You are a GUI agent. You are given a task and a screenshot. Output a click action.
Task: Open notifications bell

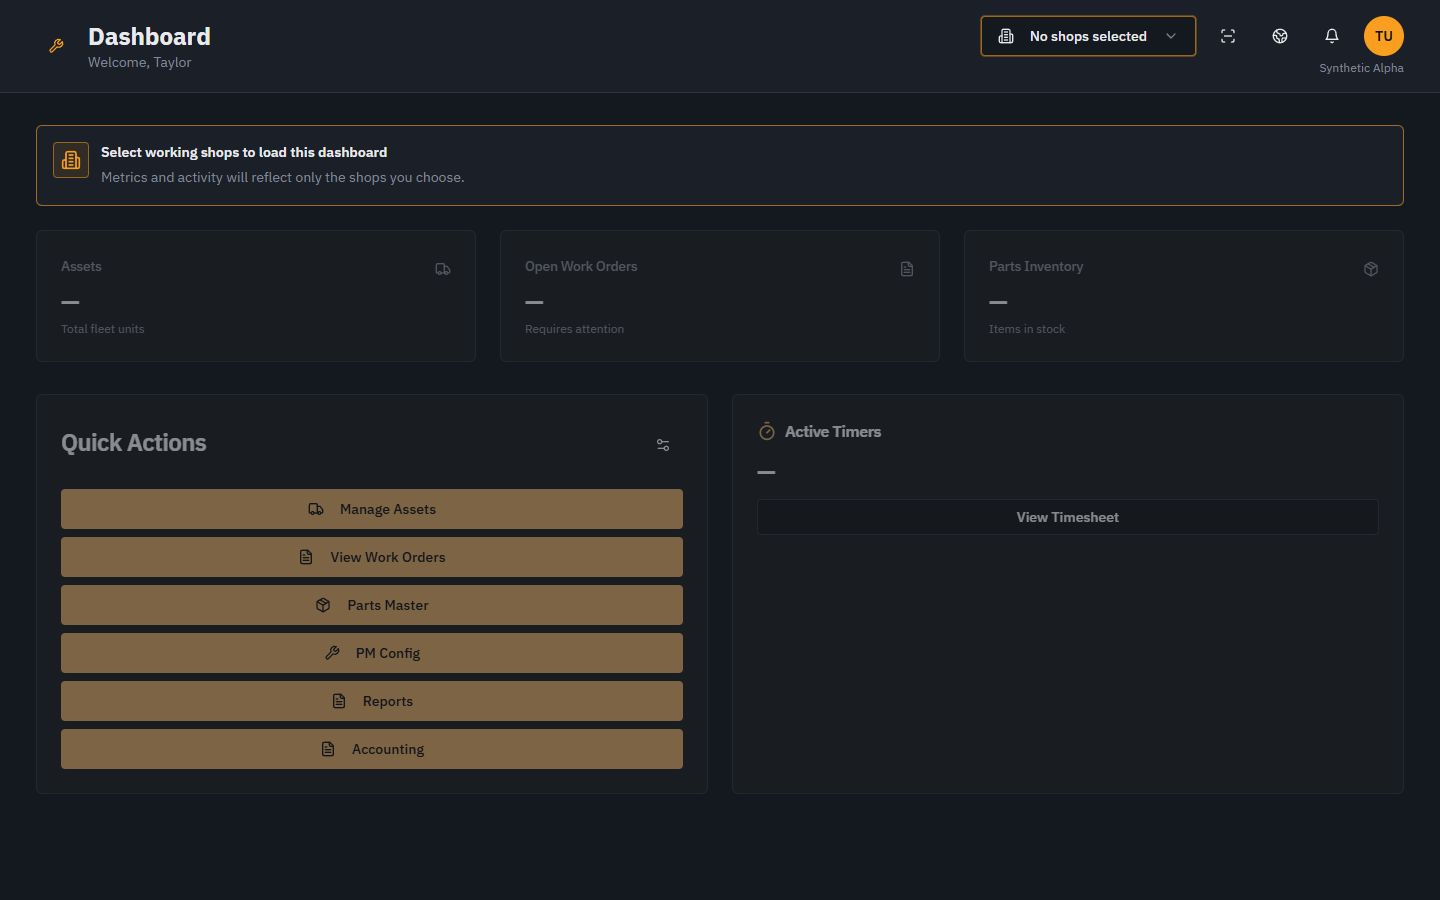(x=1332, y=36)
